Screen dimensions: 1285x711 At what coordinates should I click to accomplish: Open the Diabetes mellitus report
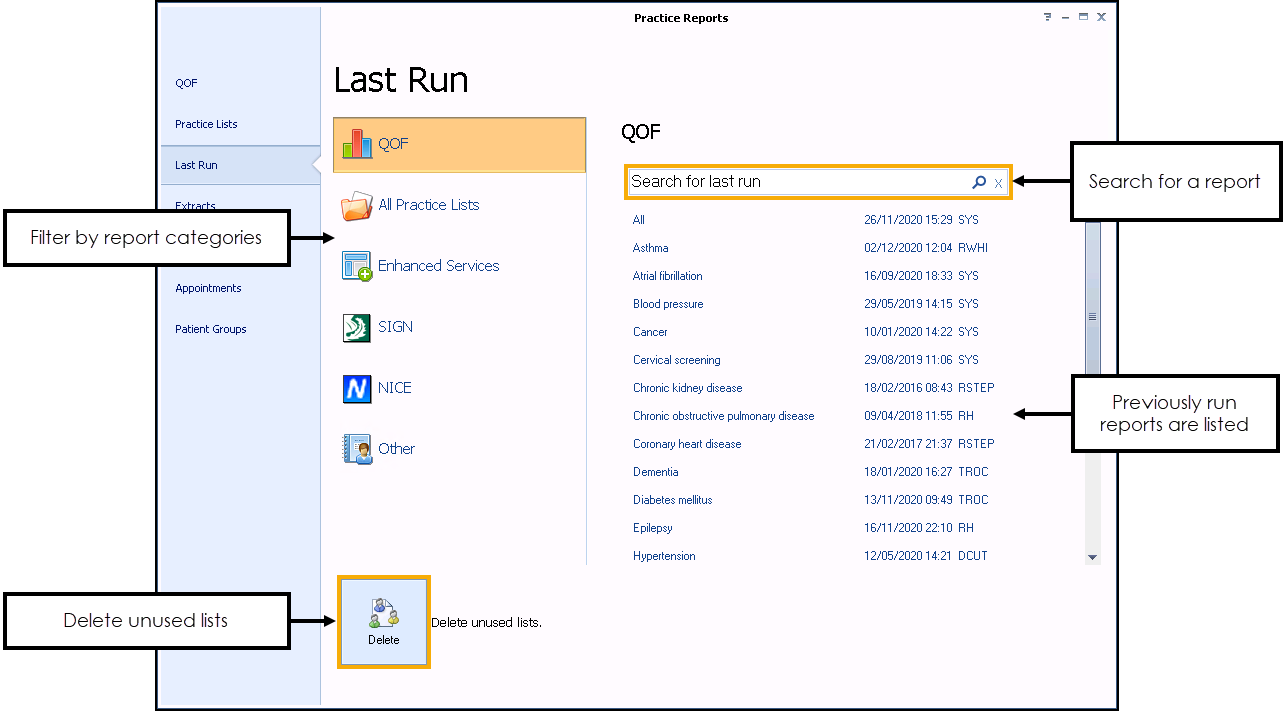pos(672,500)
